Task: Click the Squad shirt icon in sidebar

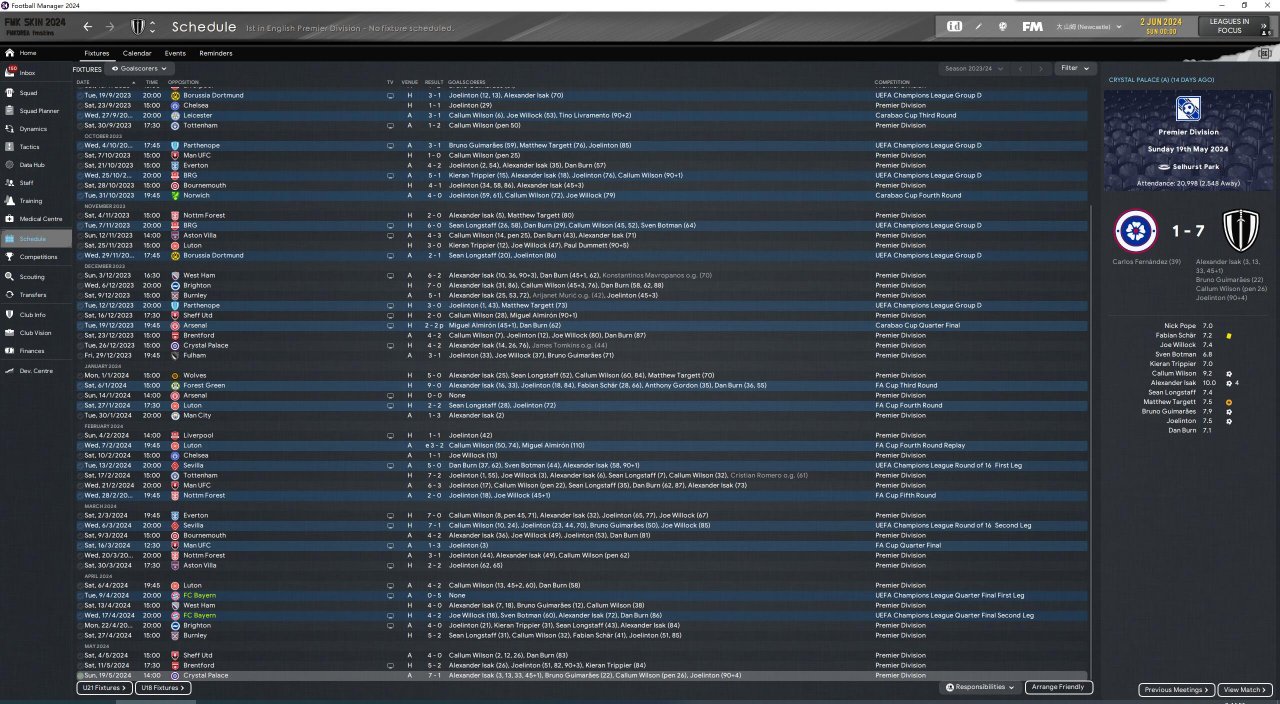Action: 10,92
